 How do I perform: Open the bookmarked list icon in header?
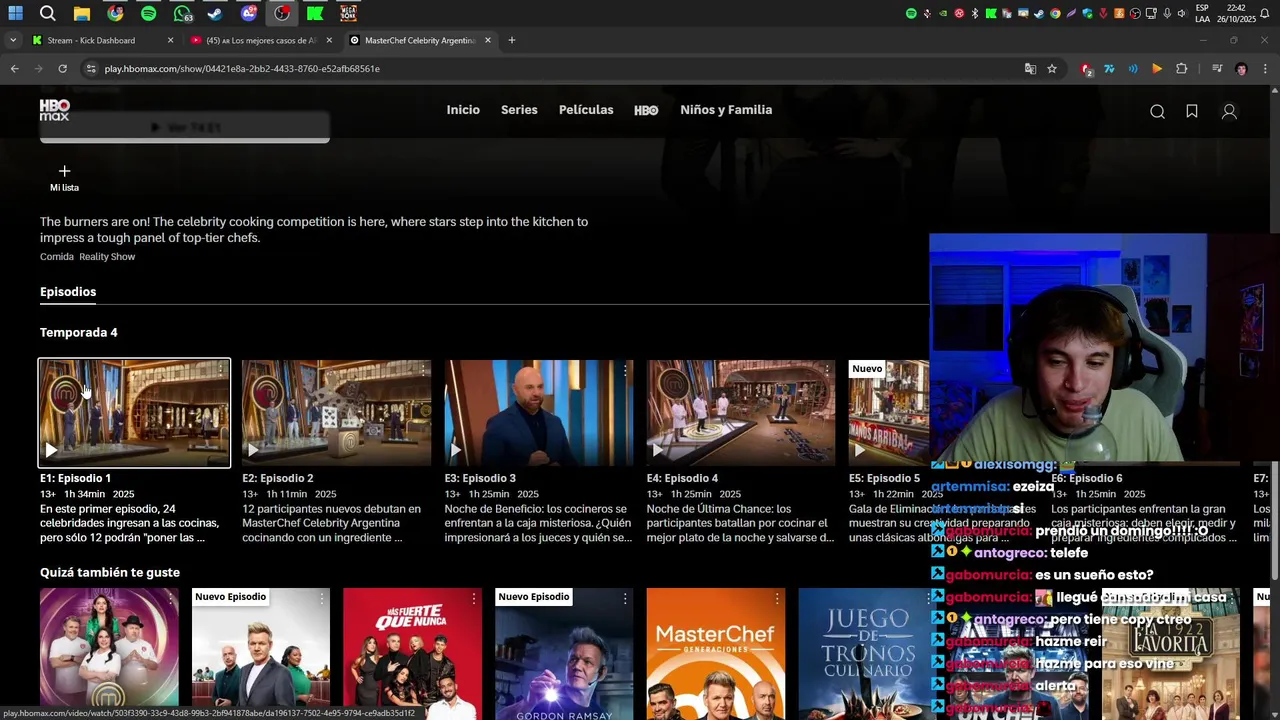pos(1192,112)
